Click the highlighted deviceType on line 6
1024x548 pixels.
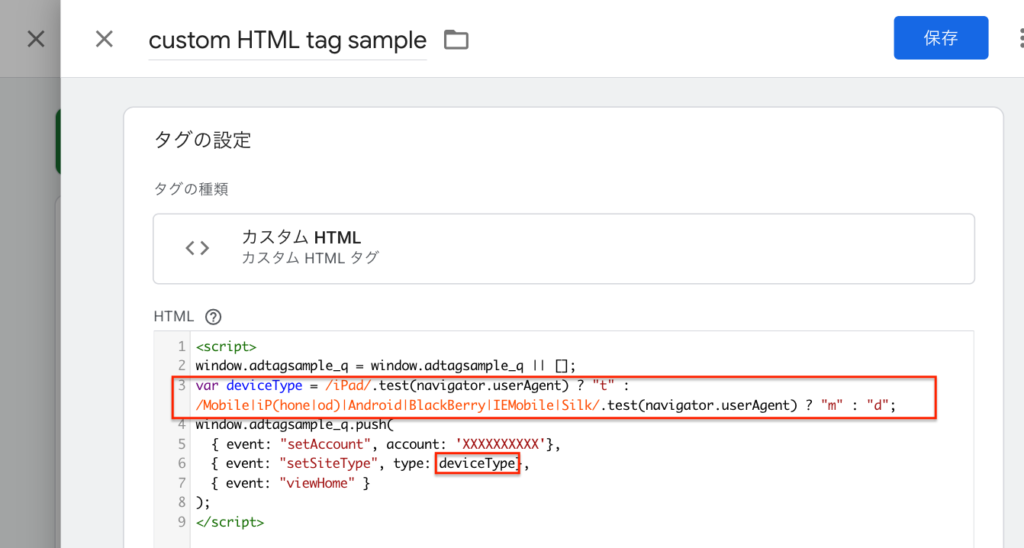478,463
